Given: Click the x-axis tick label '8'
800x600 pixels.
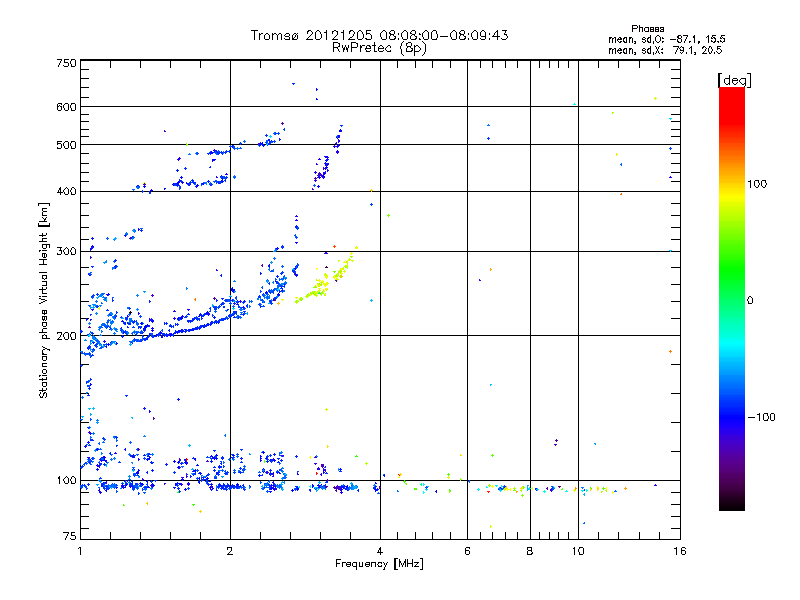Looking at the screenshot, I should [530, 551].
